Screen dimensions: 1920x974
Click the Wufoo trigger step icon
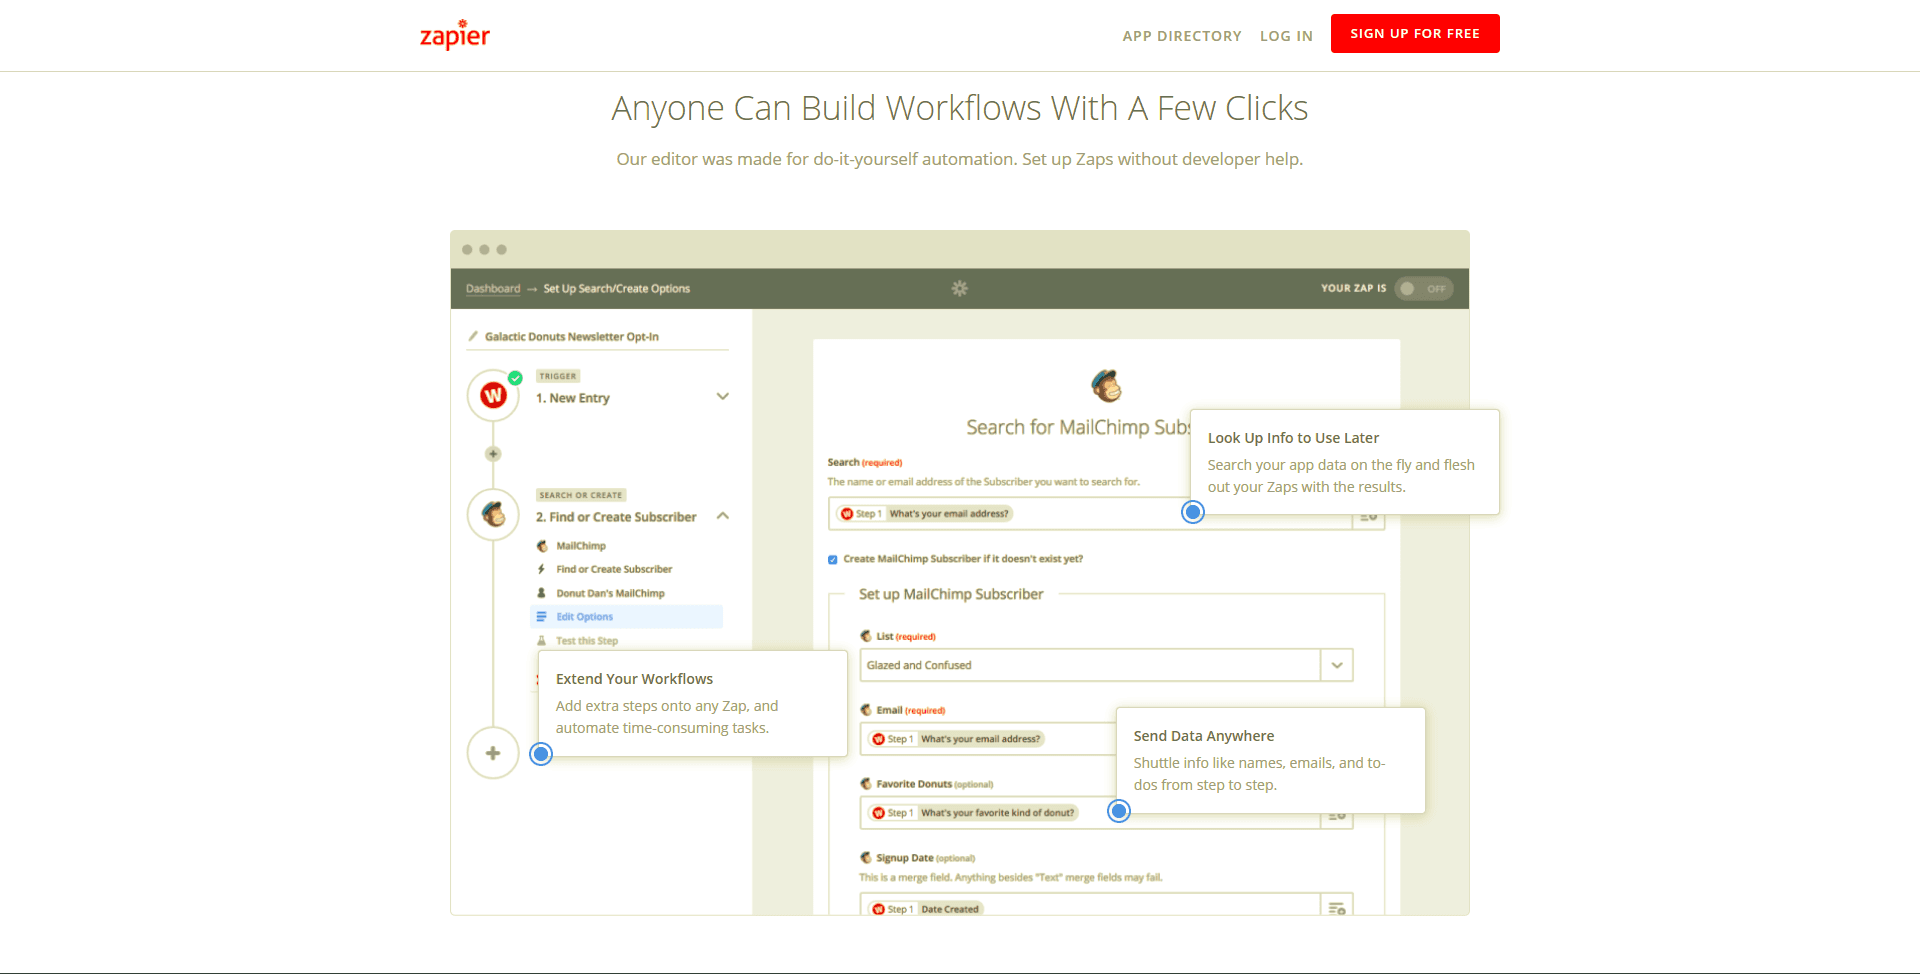tap(493, 396)
